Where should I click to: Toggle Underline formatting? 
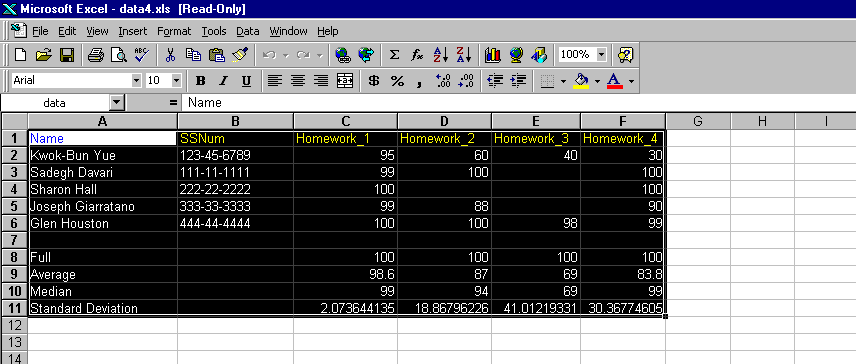[x=246, y=81]
